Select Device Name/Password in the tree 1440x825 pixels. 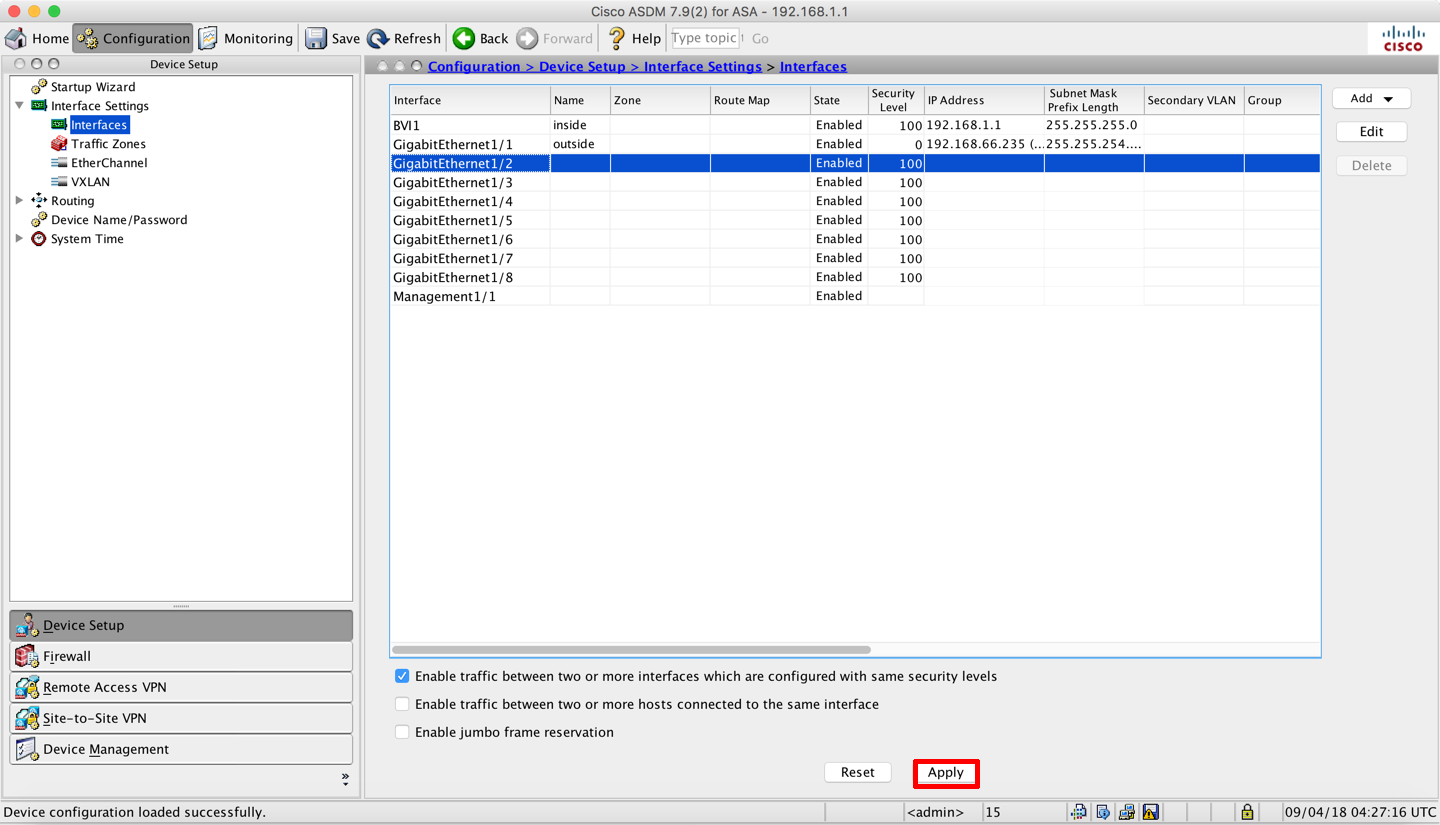pos(119,220)
